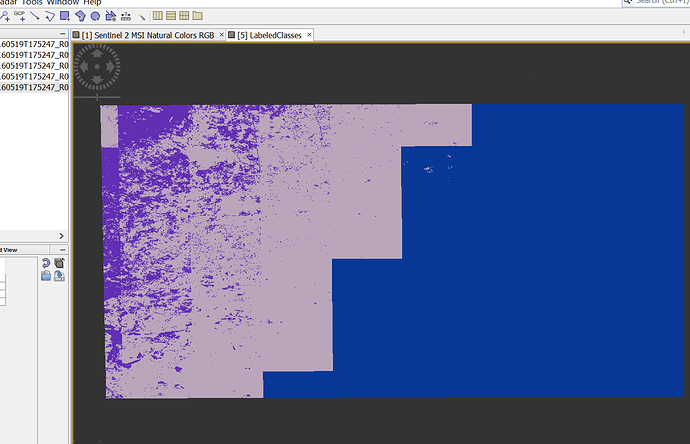Activate the Range Finder tool
The image size is (690, 444).
coord(126,16)
